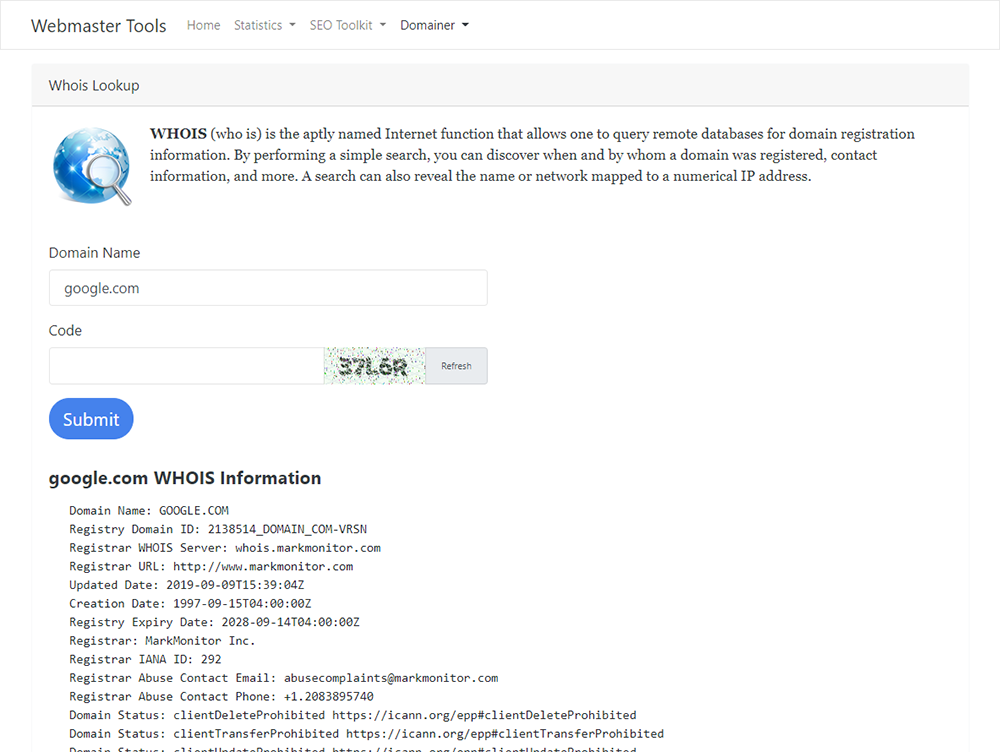Select the Domain Name: GOOGLE.COM line
The width and height of the screenshot is (1000, 752).
(149, 510)
